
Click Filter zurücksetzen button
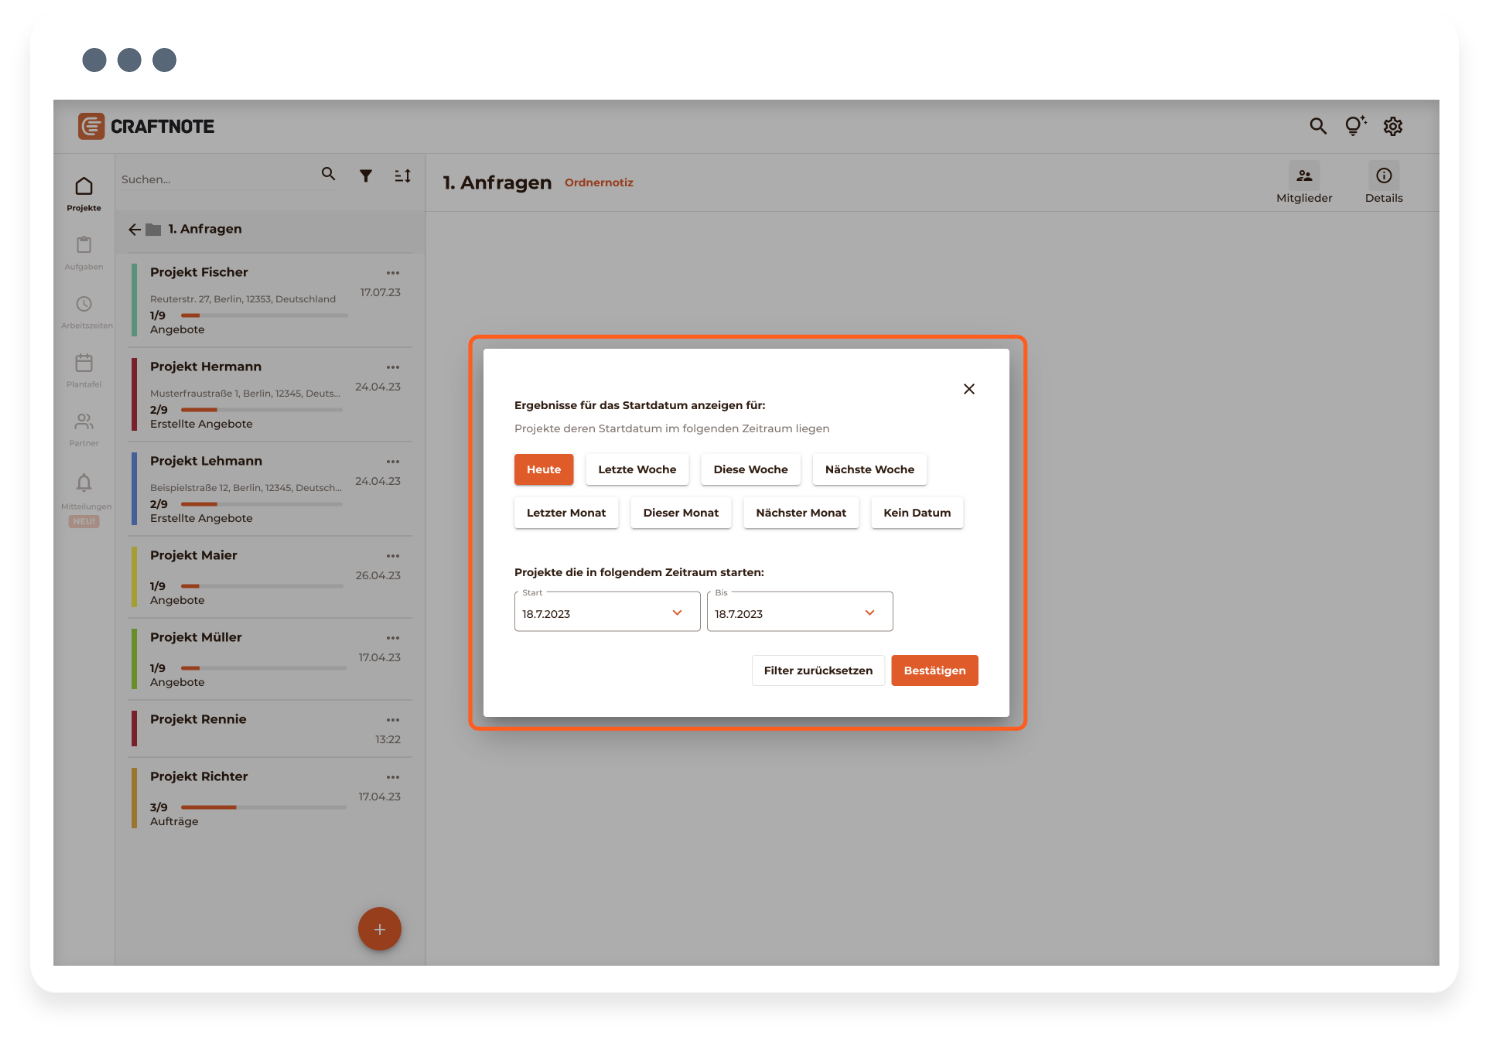817,671
